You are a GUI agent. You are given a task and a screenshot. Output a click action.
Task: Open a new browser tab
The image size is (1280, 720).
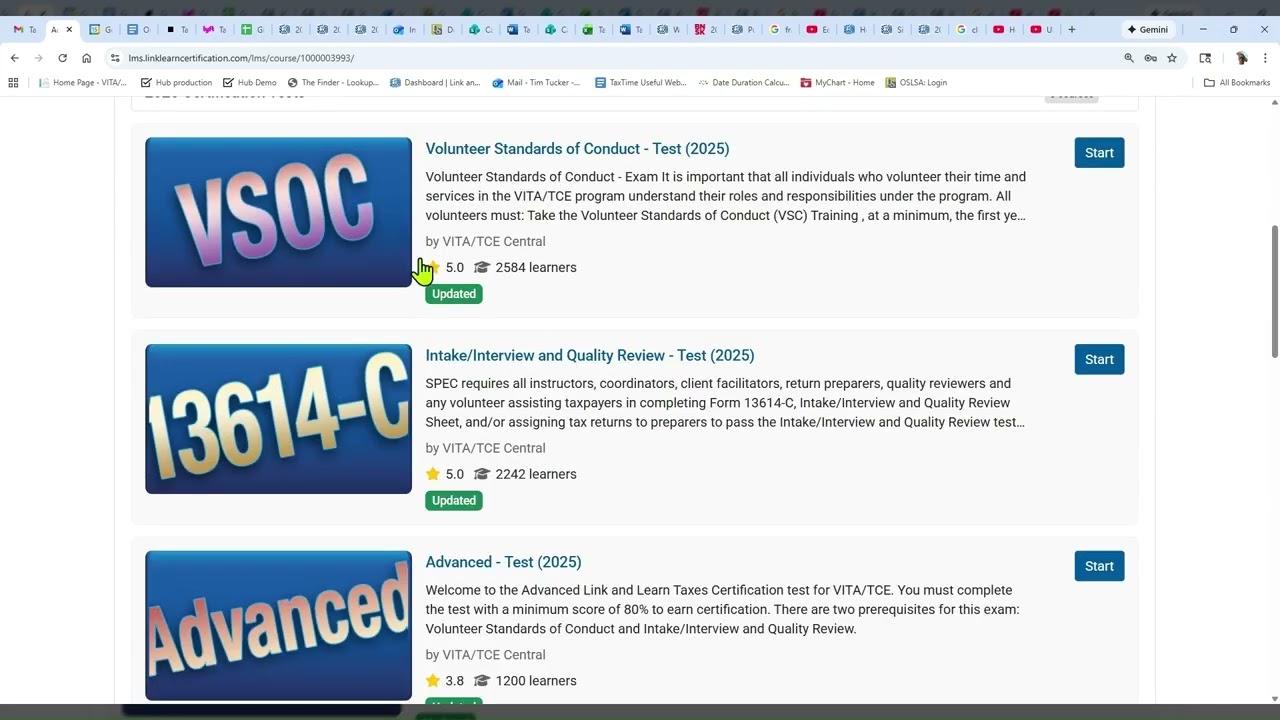tap(1072, 30)
